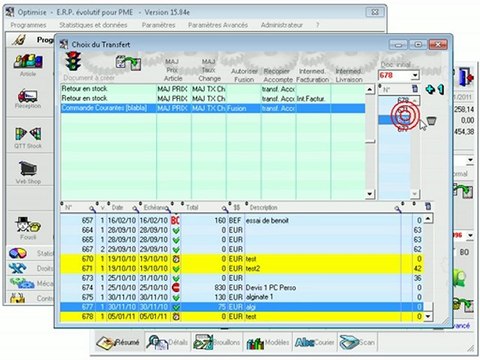480x360 pixels.
Task: Switch to the Brouillons tab
Action: coord(217,342)
